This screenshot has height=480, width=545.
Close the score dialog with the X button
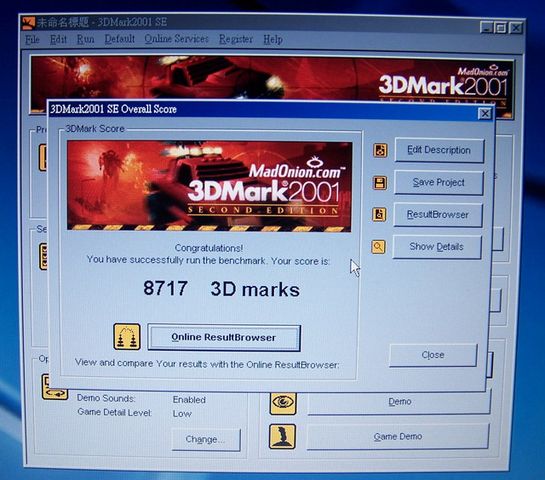point(485,113)
